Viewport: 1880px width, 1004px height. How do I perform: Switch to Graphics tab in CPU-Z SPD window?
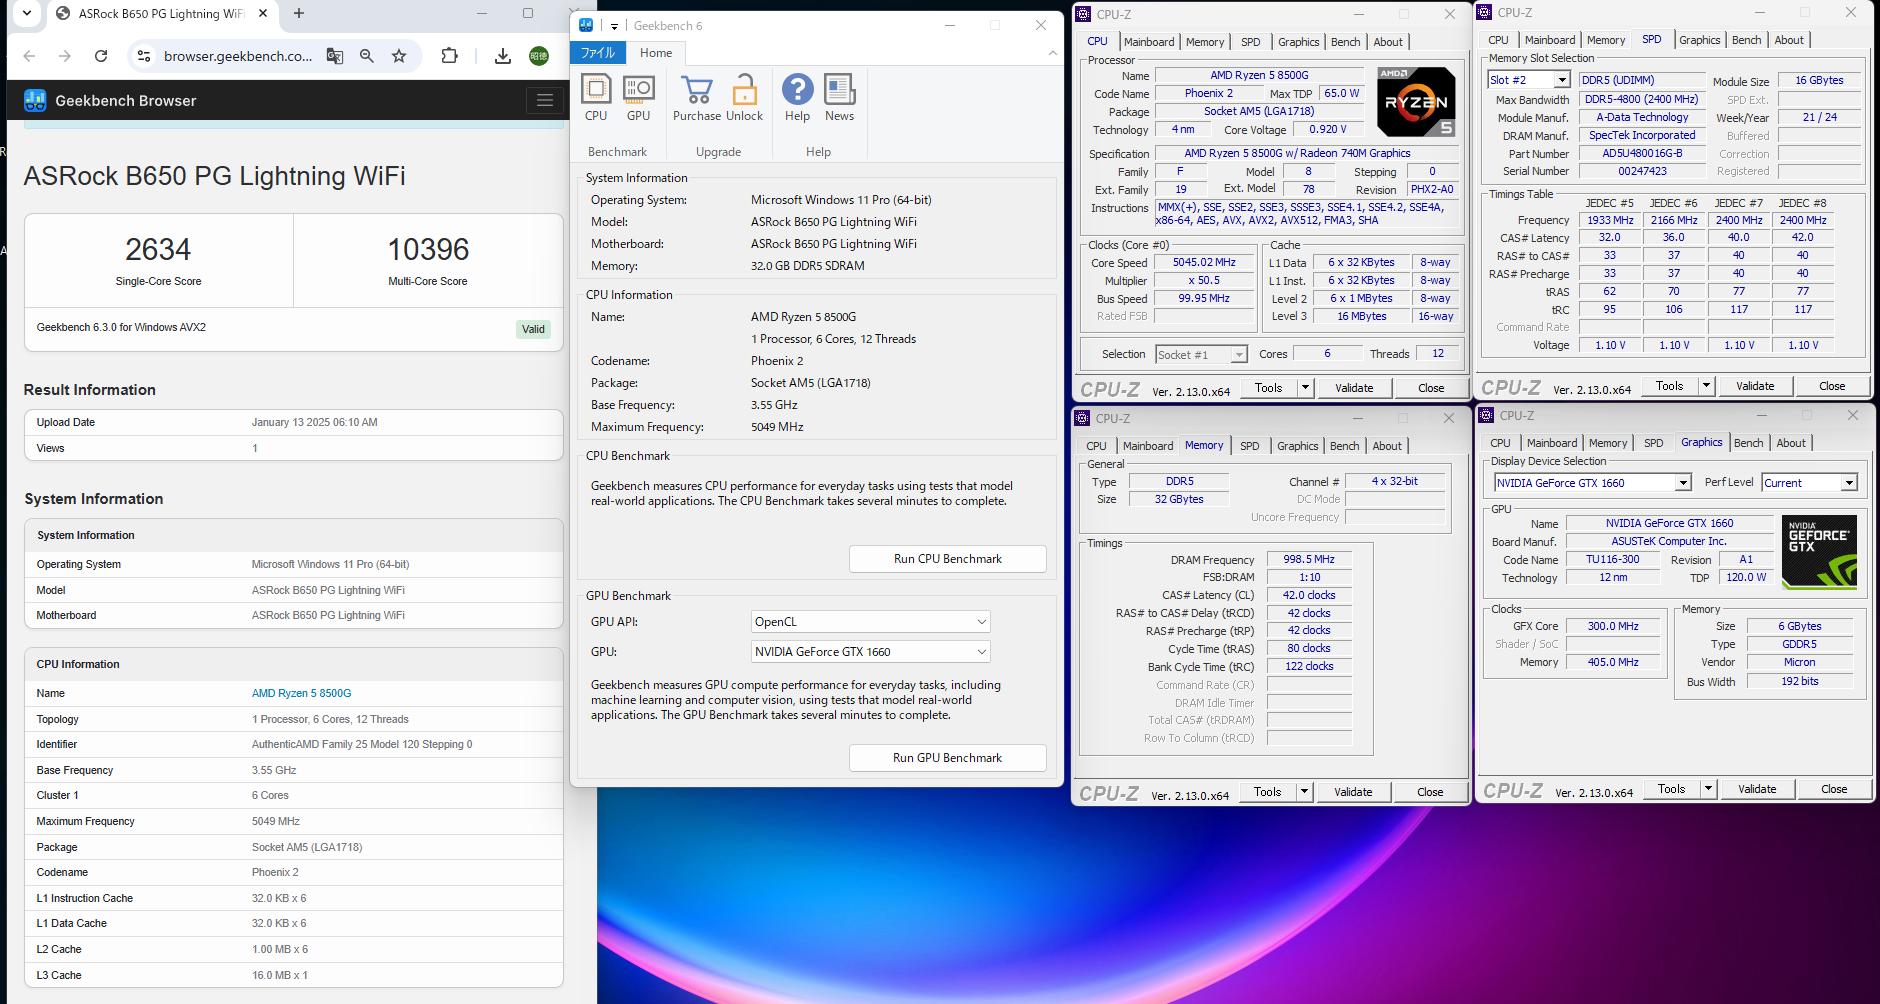[x=1700, y=40]
